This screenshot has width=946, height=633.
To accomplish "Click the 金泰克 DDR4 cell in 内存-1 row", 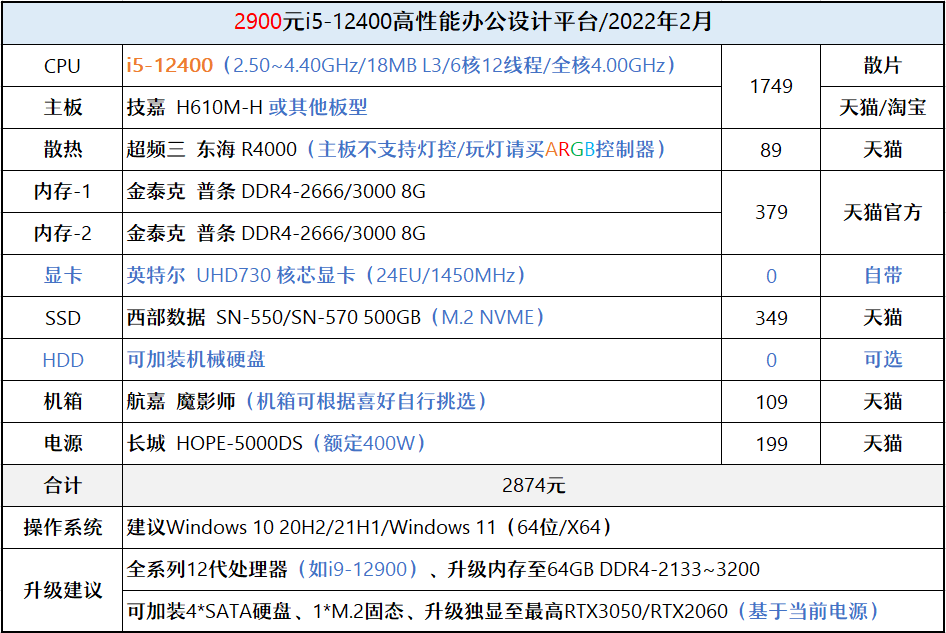I will [422, 191].
